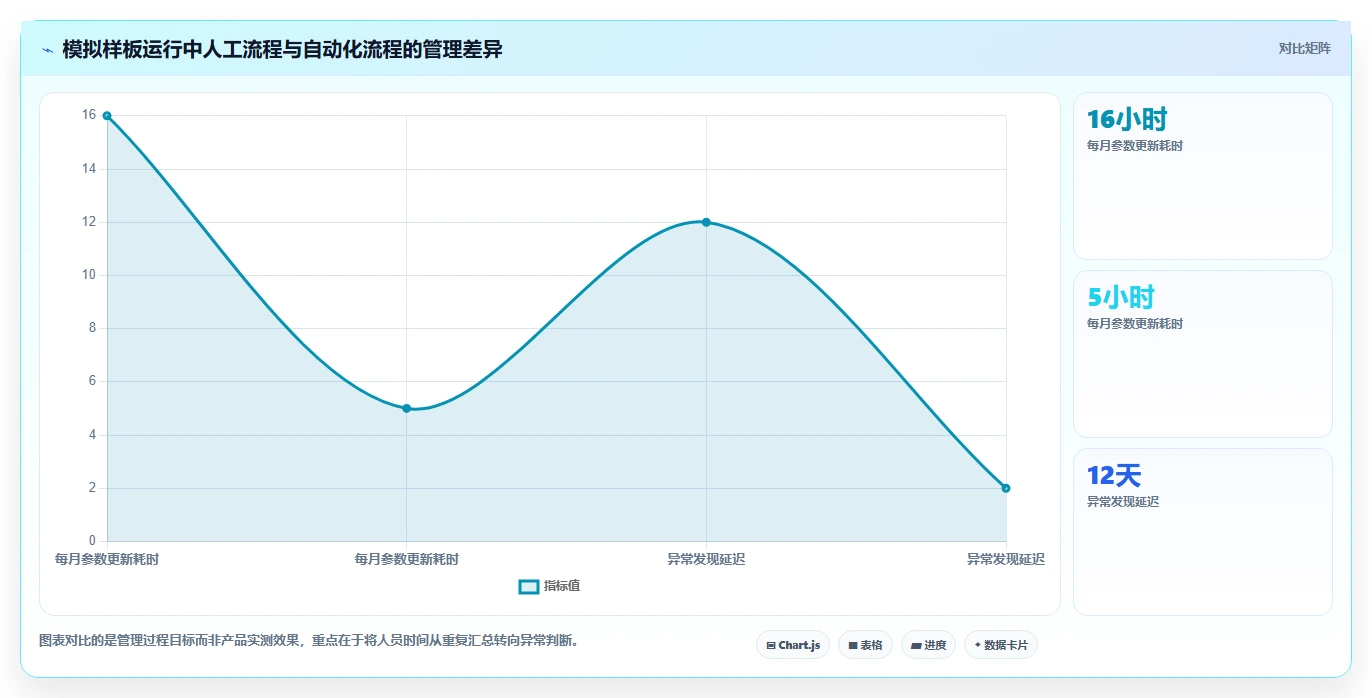Click the 异常发现延迟 caption under 12天
Screen dimensions: 1372x698
coord(1123,502)
